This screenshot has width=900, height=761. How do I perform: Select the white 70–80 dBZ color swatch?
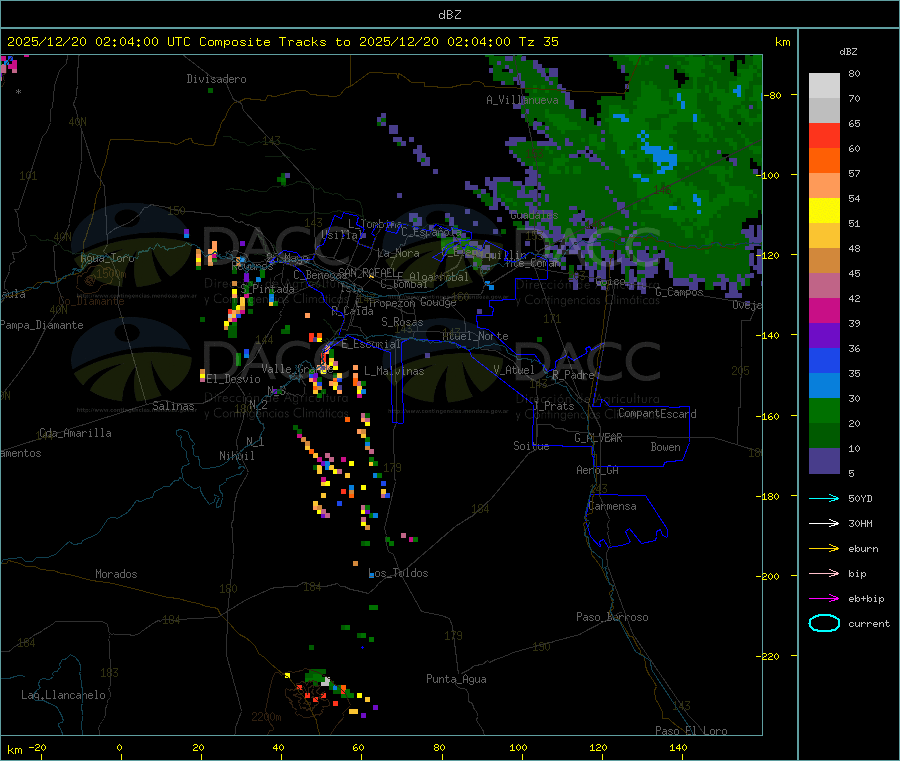(x=824, y=86)
